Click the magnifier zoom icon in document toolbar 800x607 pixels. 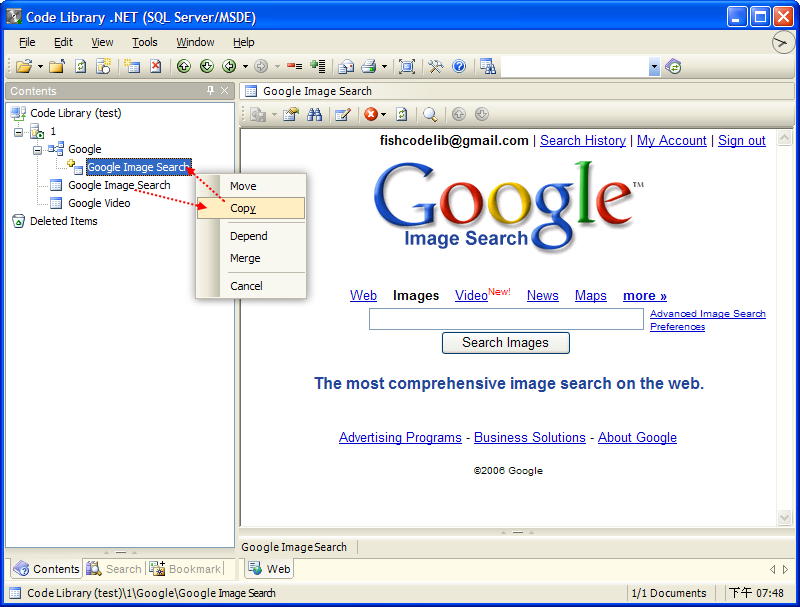click(x=430, y=114)
